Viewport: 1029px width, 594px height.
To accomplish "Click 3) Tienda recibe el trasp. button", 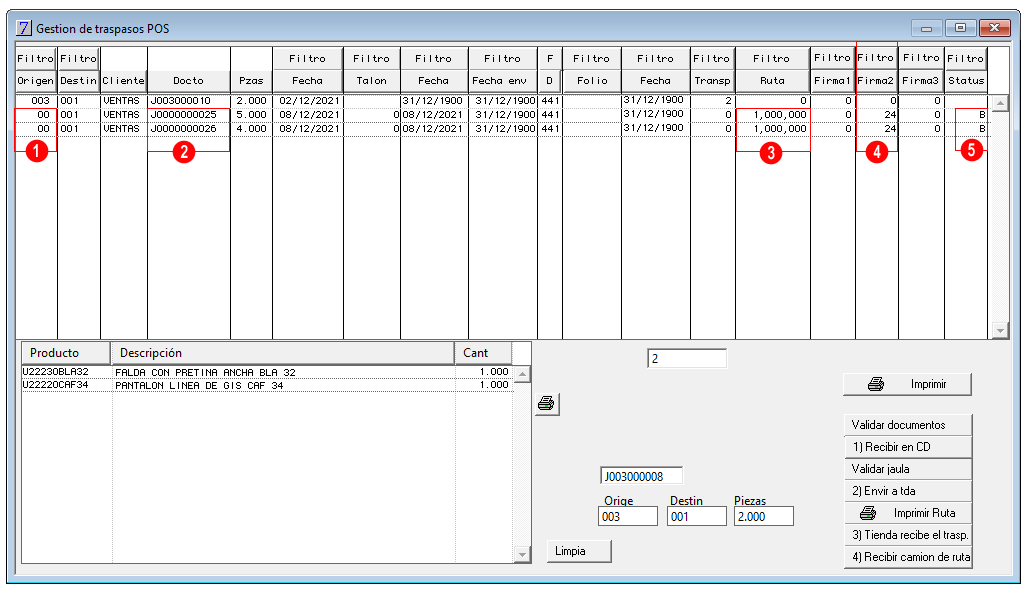I will pos(908,535).
